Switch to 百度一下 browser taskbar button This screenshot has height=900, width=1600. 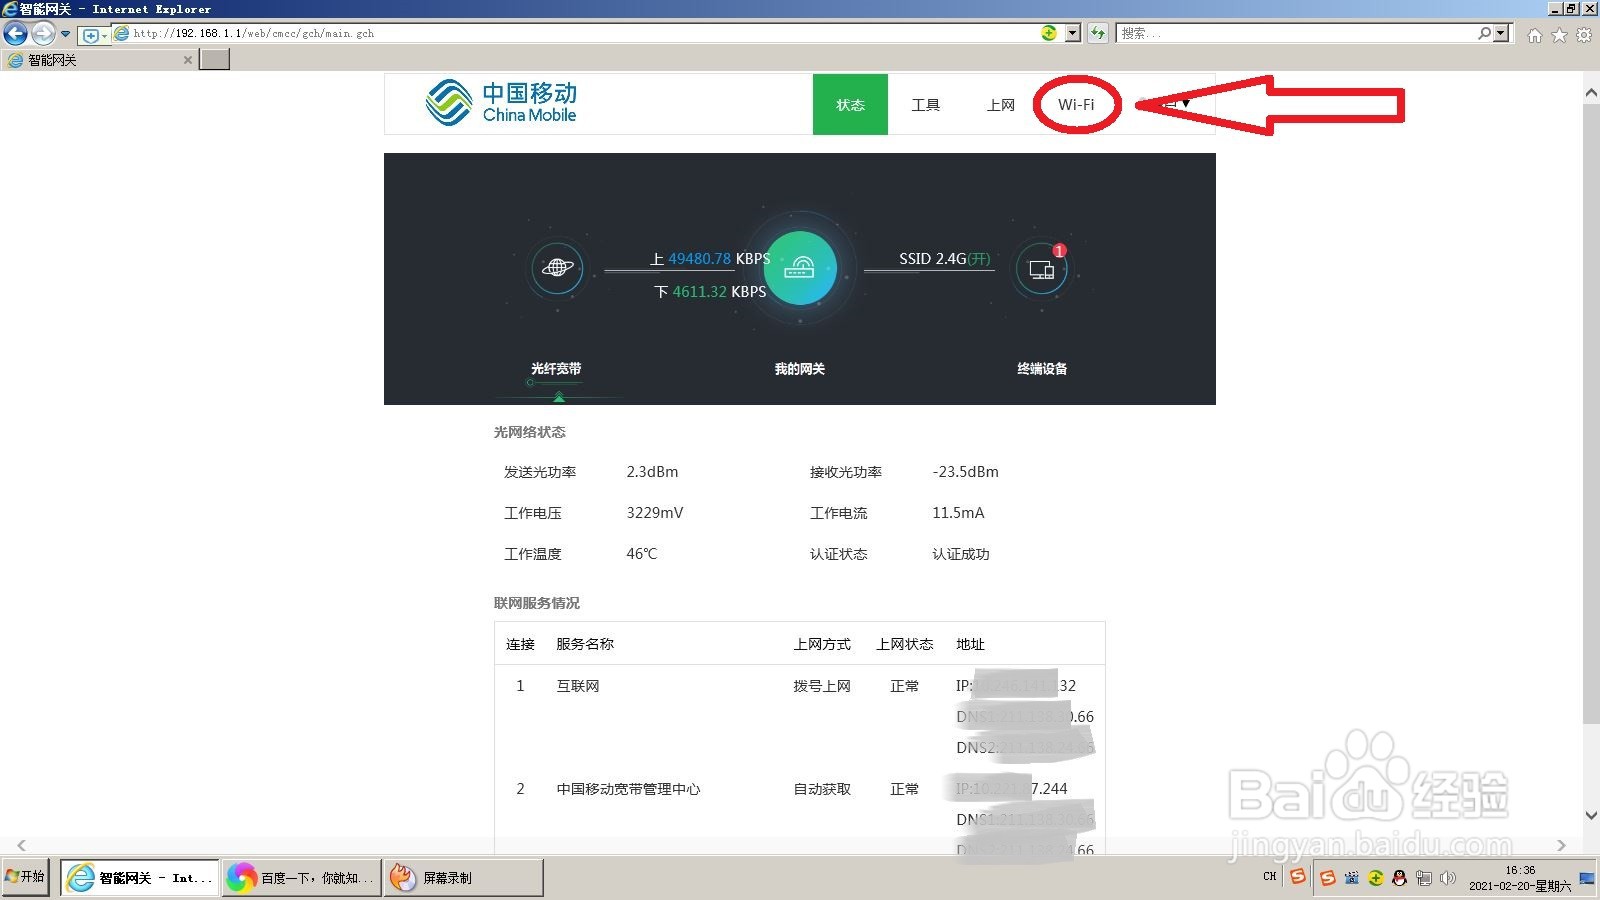pos(301,878)
